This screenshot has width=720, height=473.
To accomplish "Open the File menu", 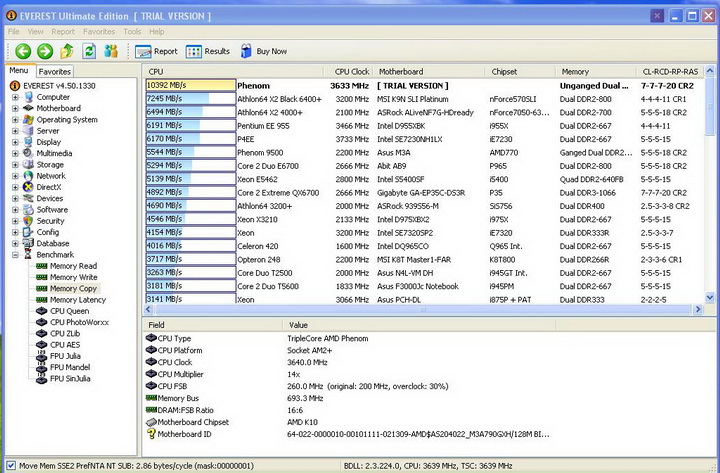I will tap(14, 32).
